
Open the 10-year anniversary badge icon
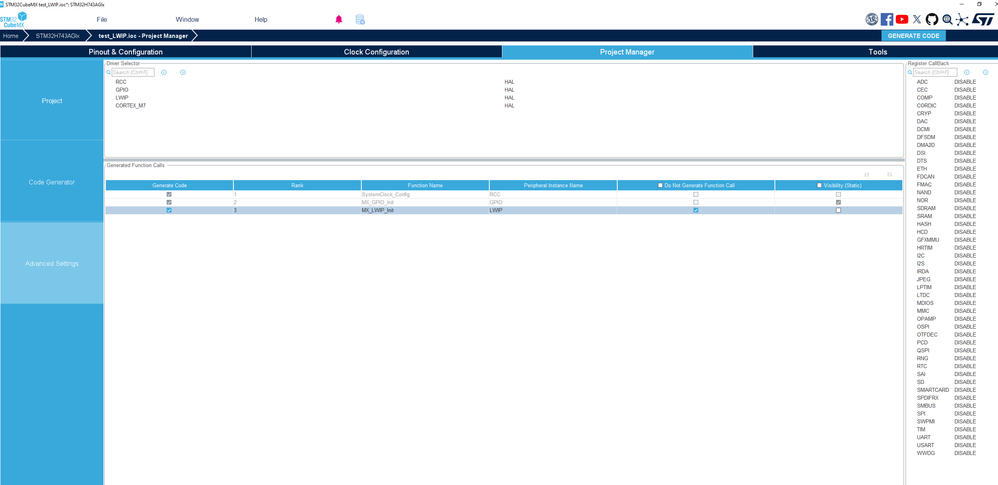point(872,20)
